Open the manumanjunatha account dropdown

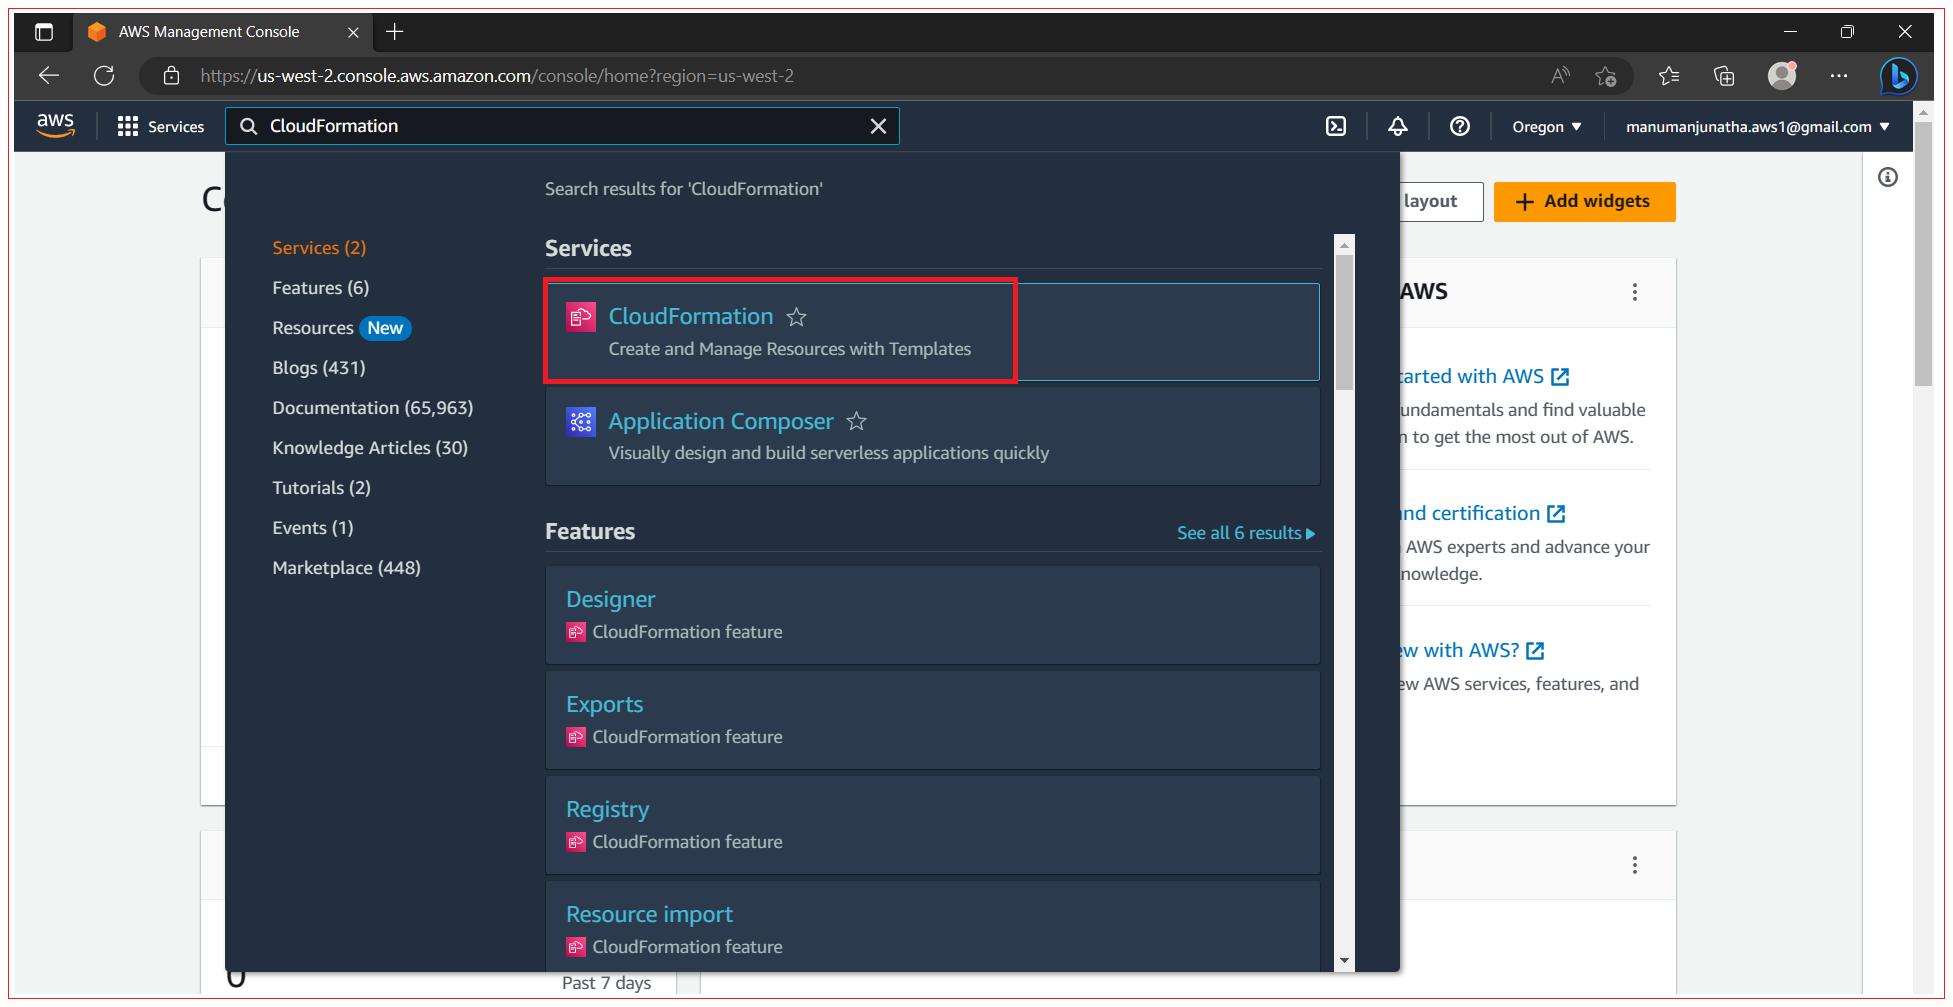point(1757,127)
